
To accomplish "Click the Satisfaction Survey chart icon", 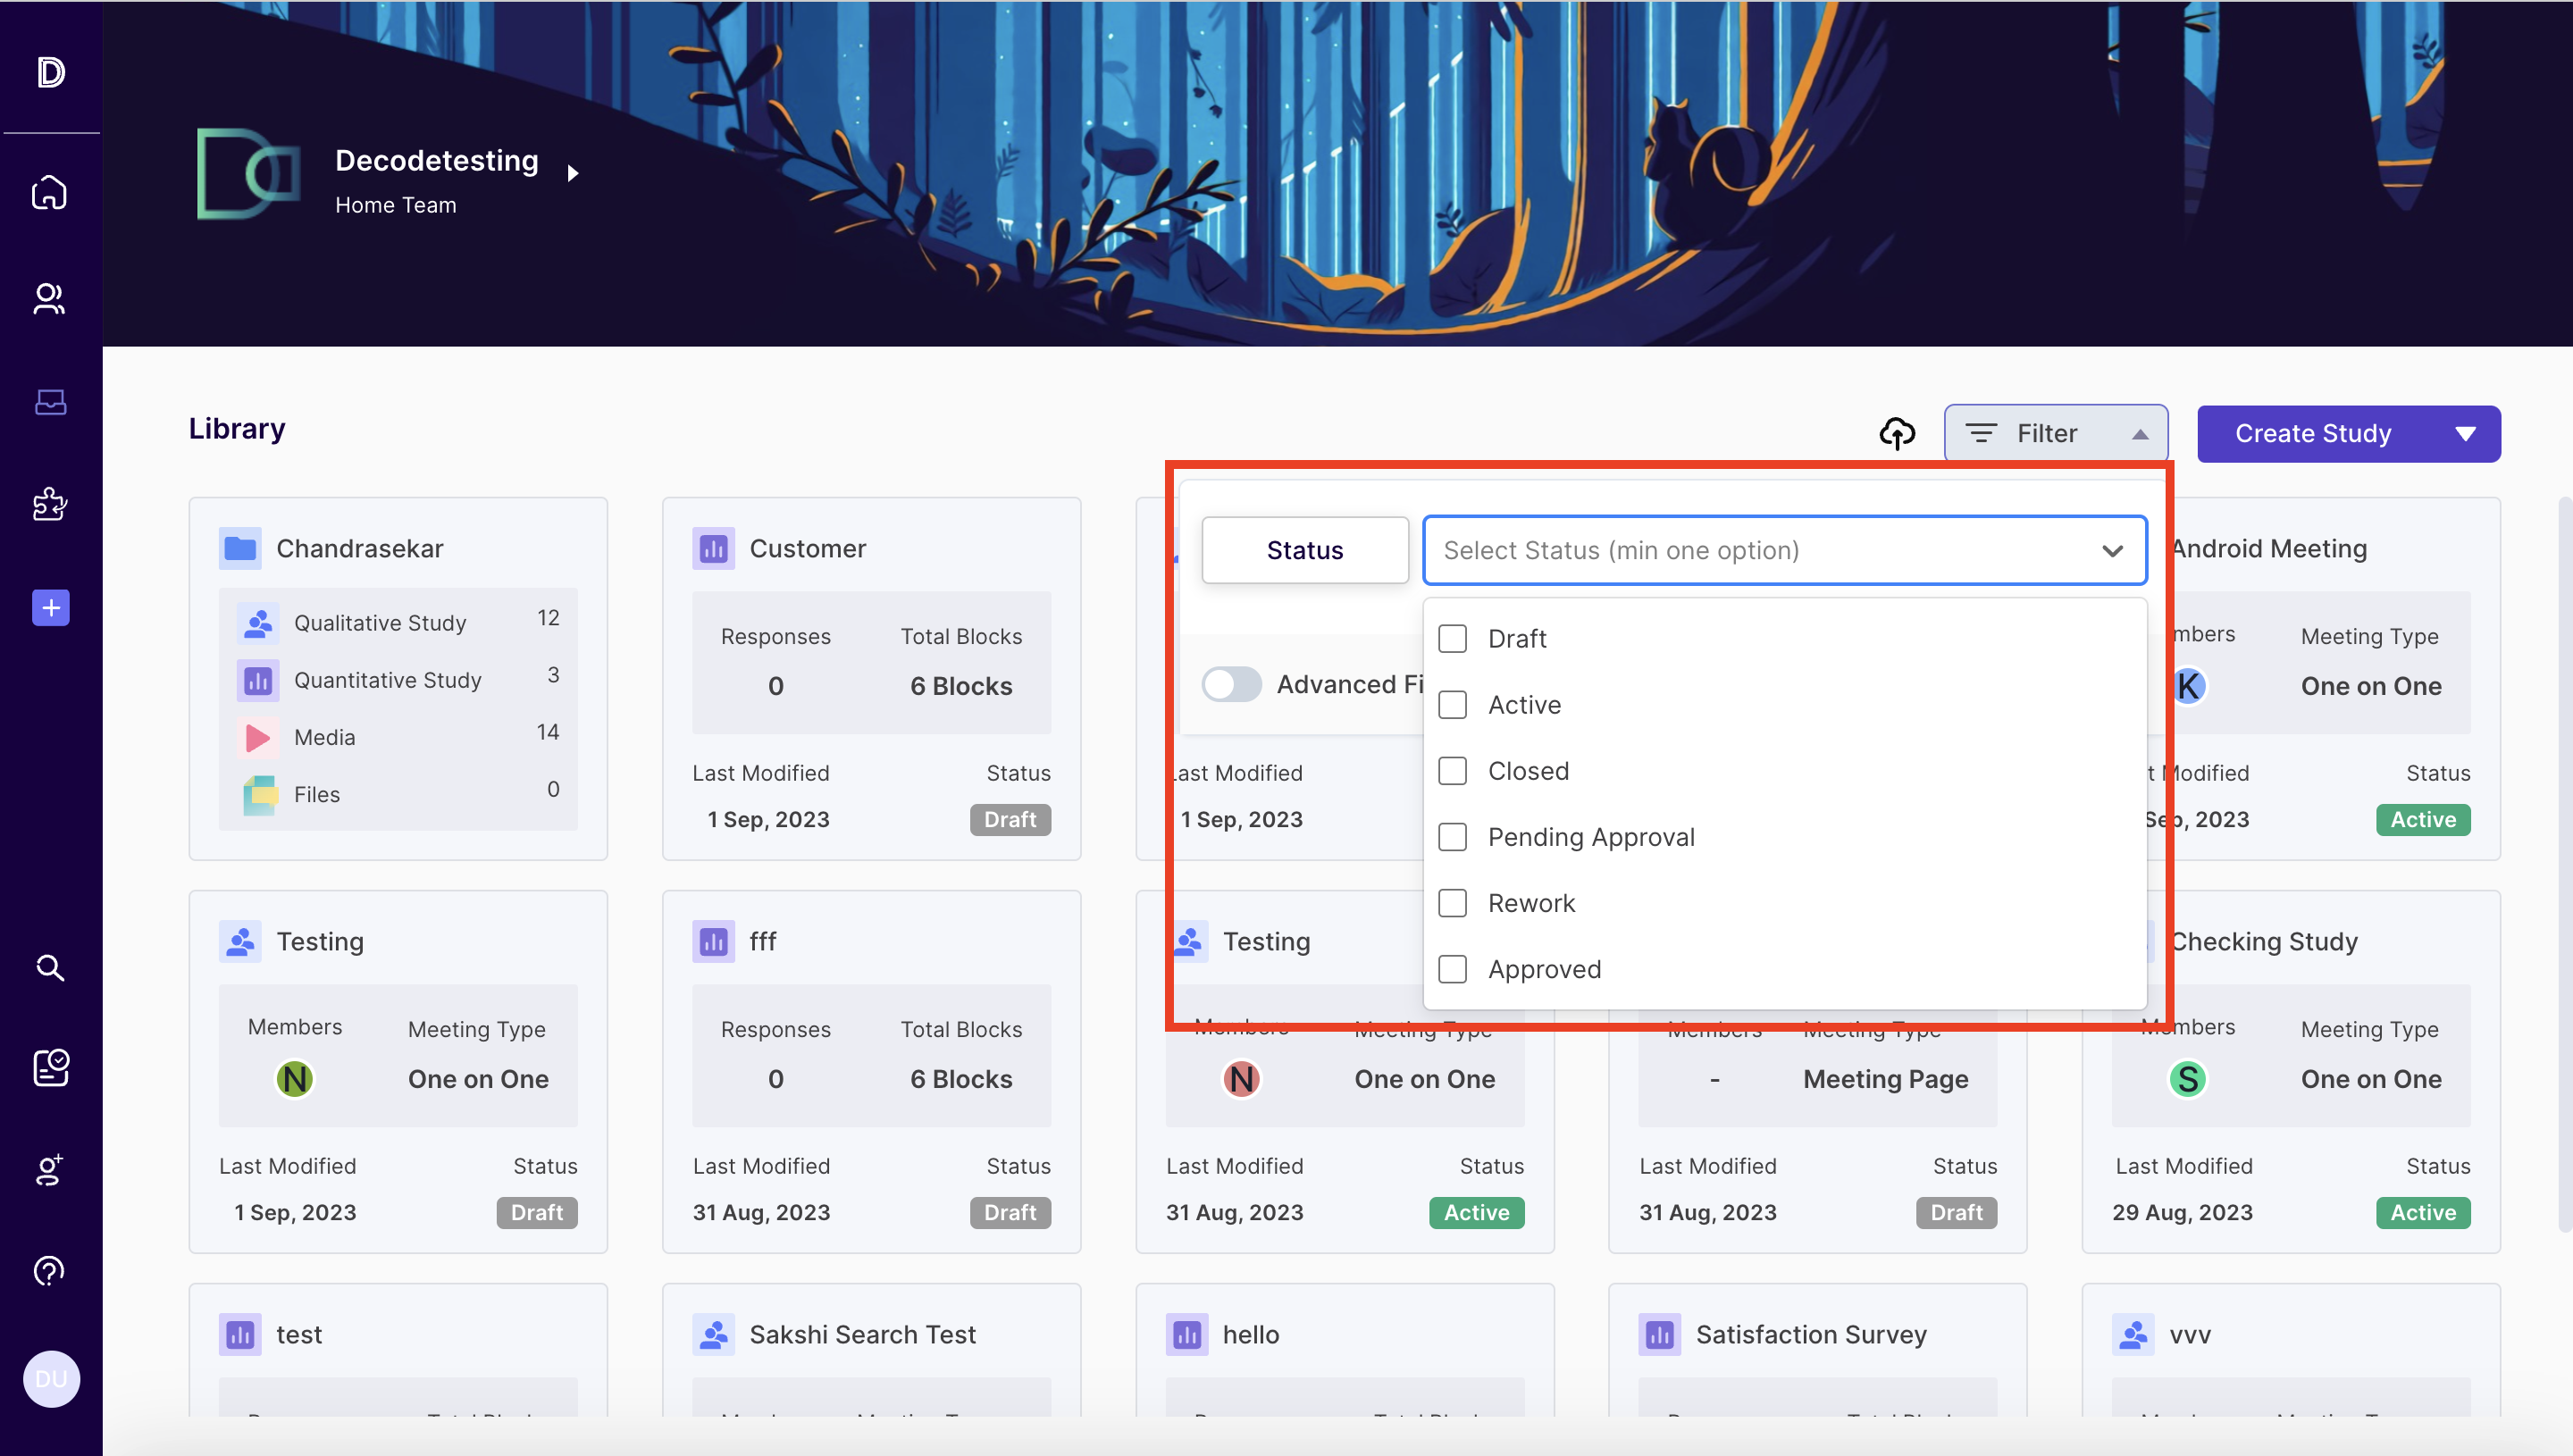I will (1660, 1334).
